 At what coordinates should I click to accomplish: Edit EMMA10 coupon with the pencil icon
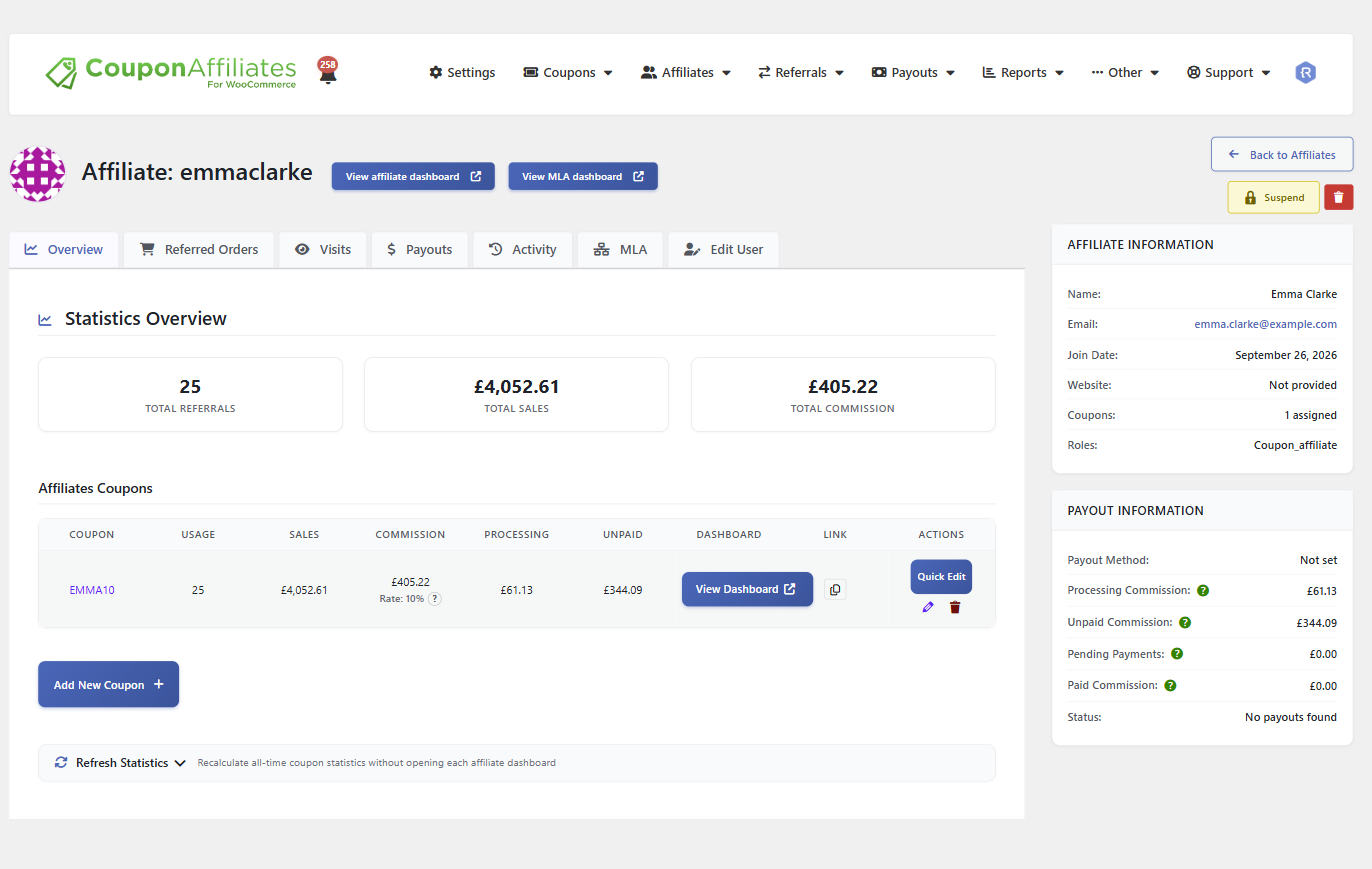coord(928,607)
